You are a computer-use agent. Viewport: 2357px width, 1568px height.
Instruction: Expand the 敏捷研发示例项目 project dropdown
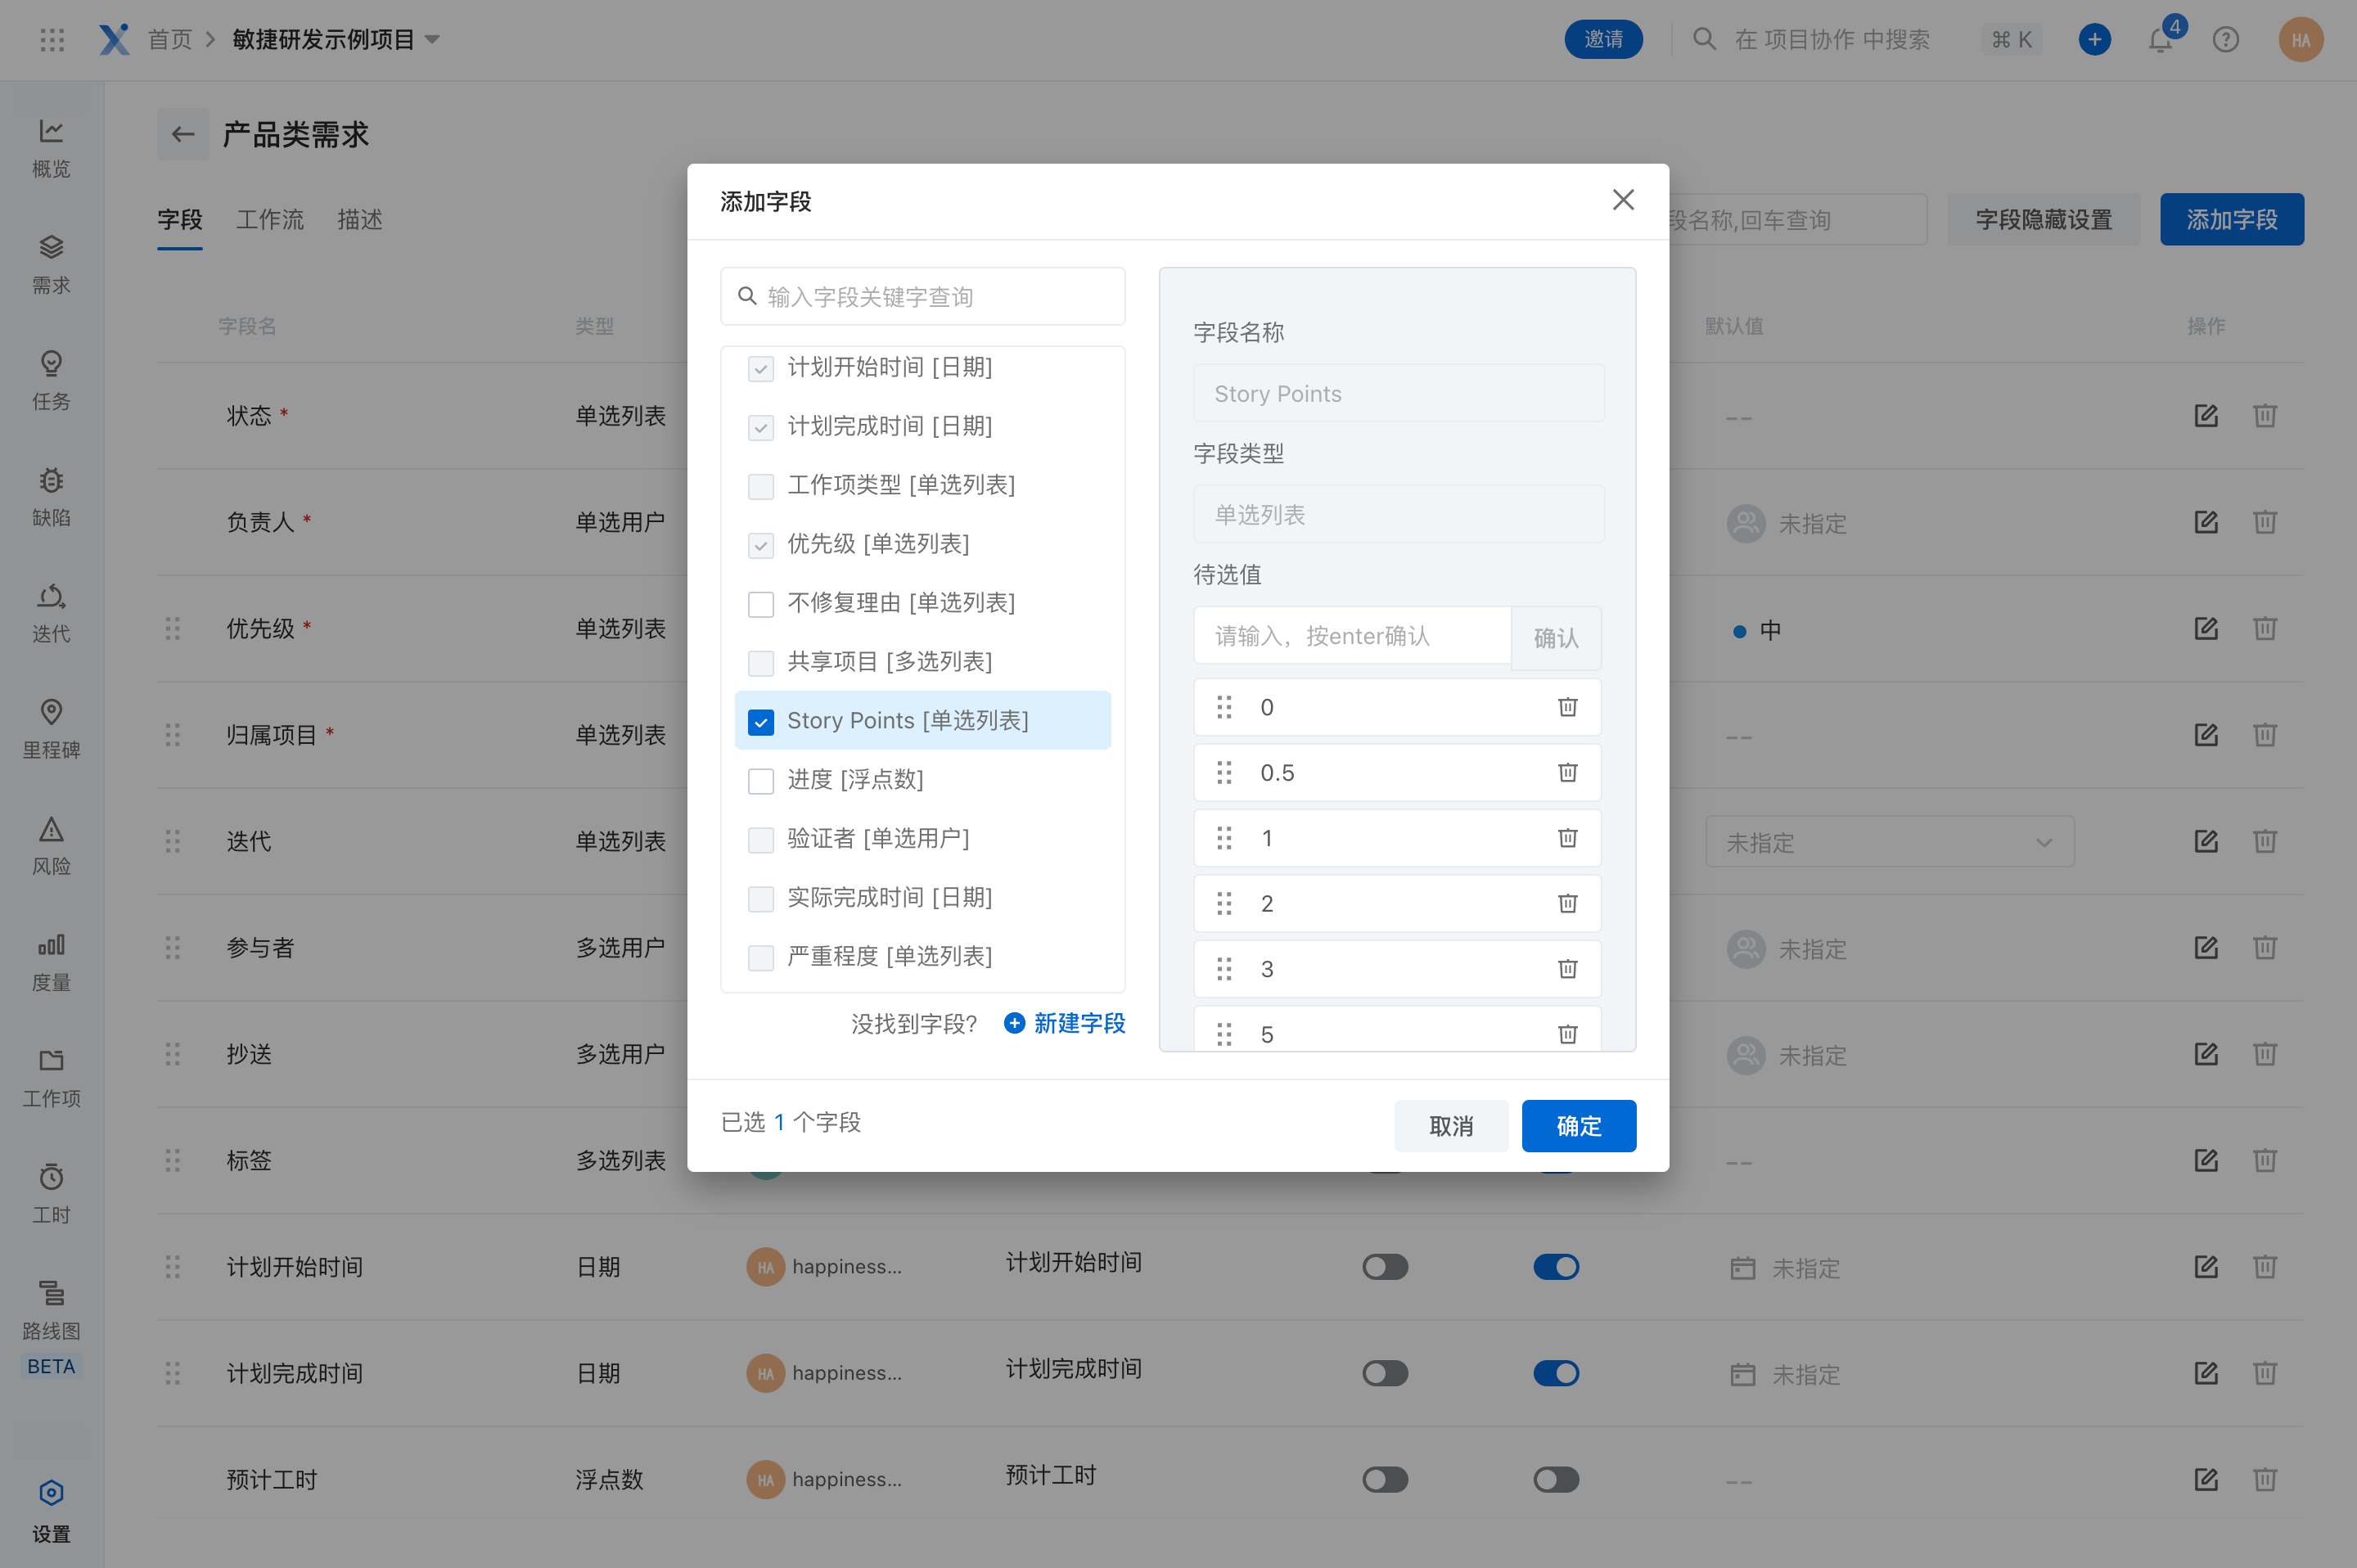(433, 40)
